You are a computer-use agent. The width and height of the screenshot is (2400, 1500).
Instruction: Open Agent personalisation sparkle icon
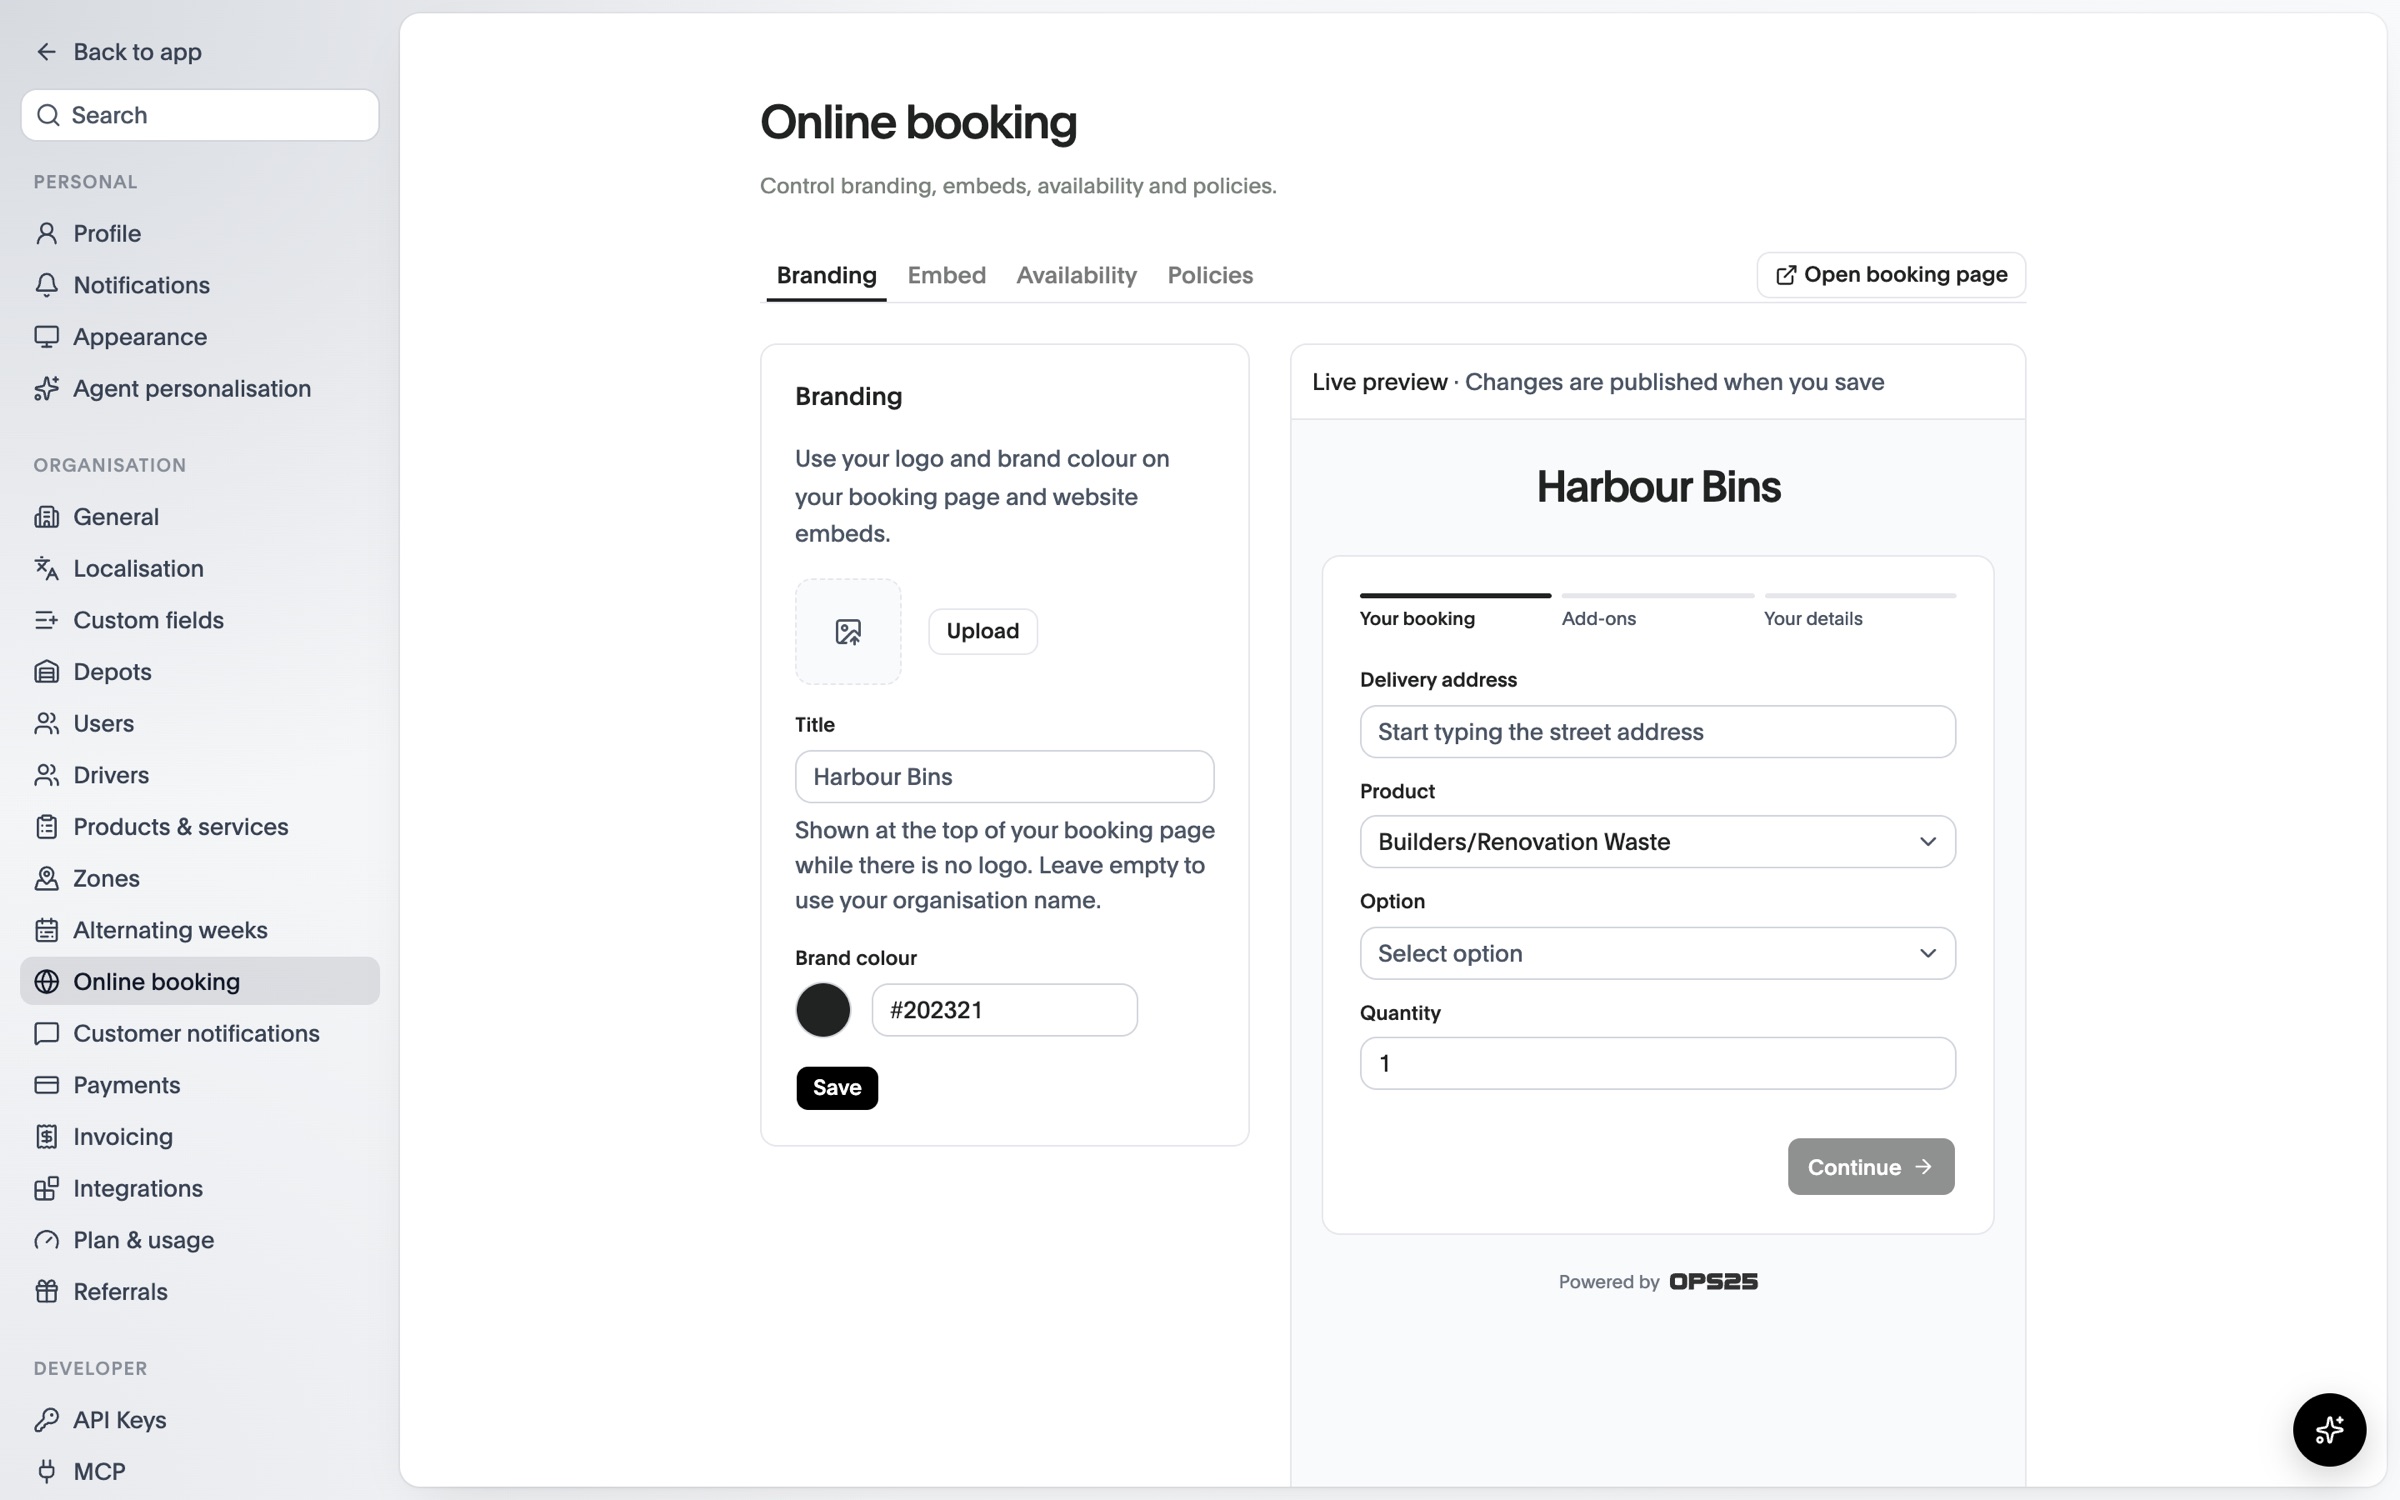click(46, 388)
